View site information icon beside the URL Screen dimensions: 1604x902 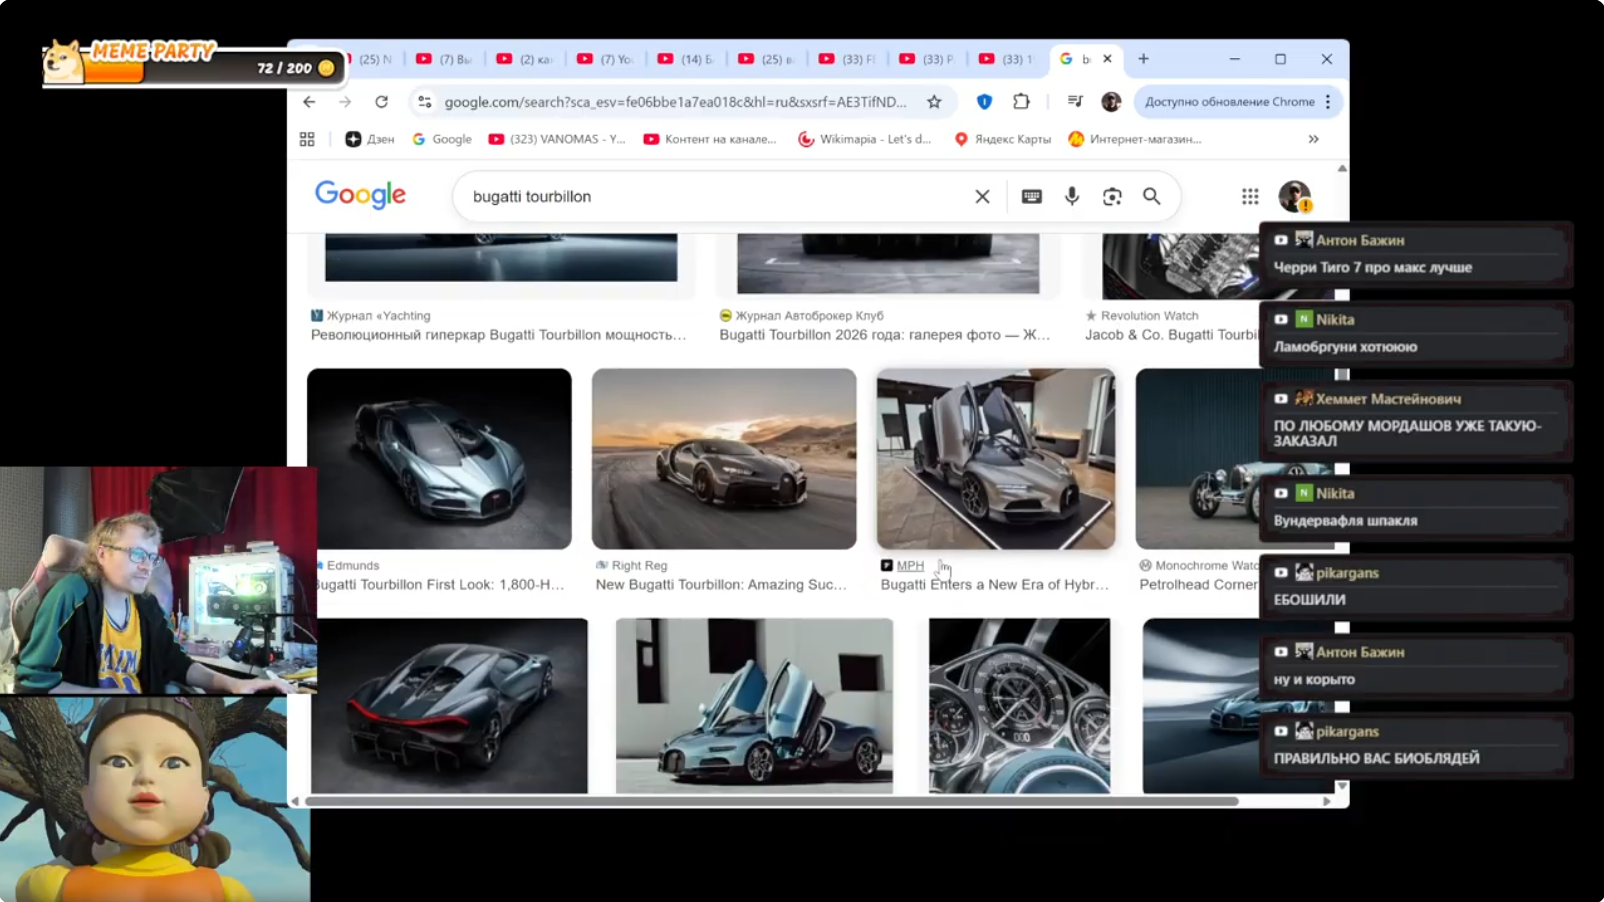click(x=425, y=102)
